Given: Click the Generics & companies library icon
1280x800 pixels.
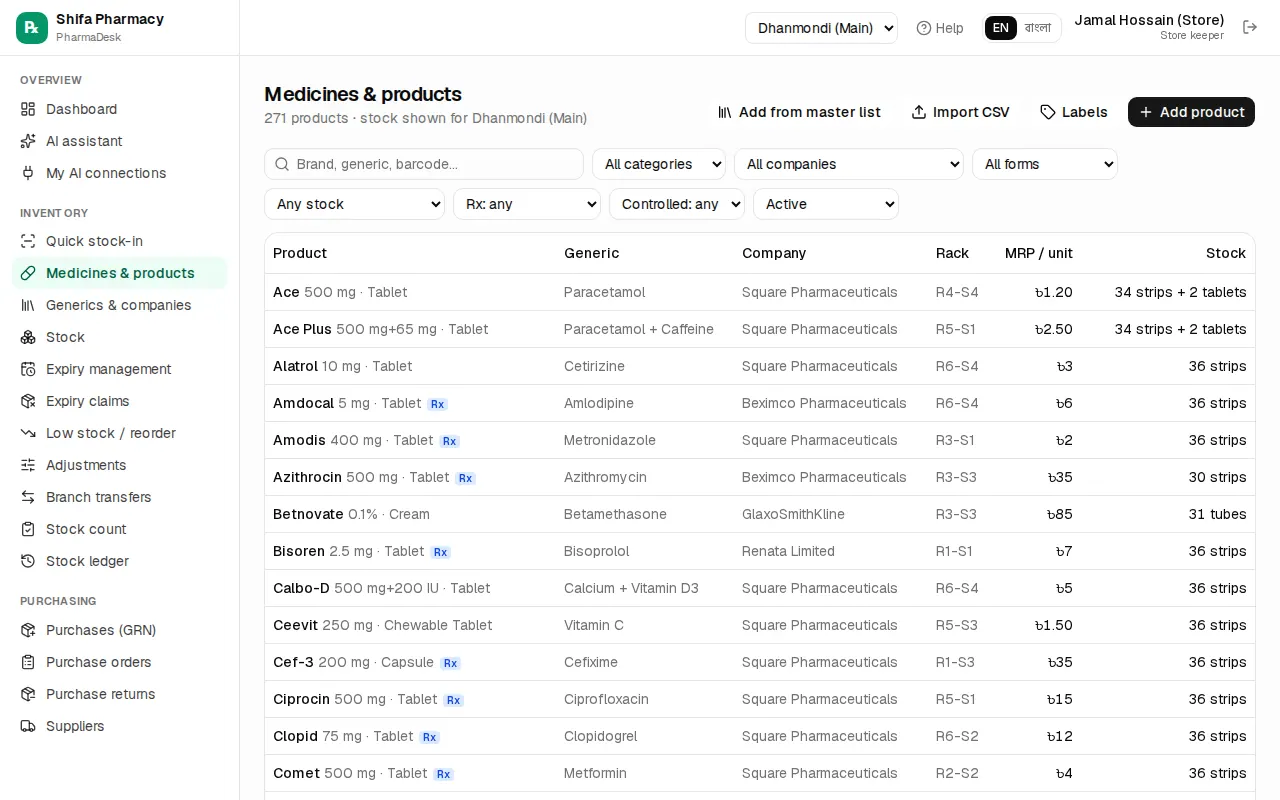Looking at the screenshot, I should point(28,305).
